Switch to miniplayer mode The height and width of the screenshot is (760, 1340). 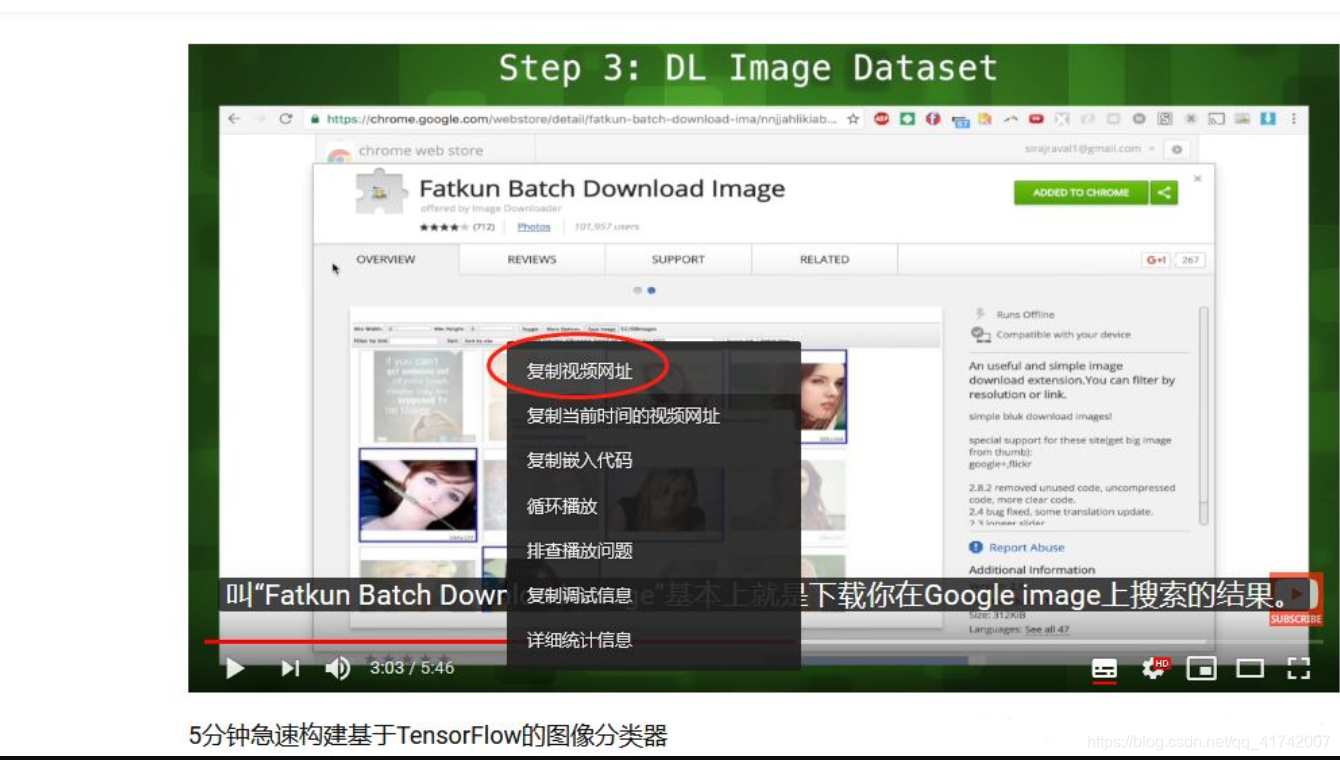1202,668
